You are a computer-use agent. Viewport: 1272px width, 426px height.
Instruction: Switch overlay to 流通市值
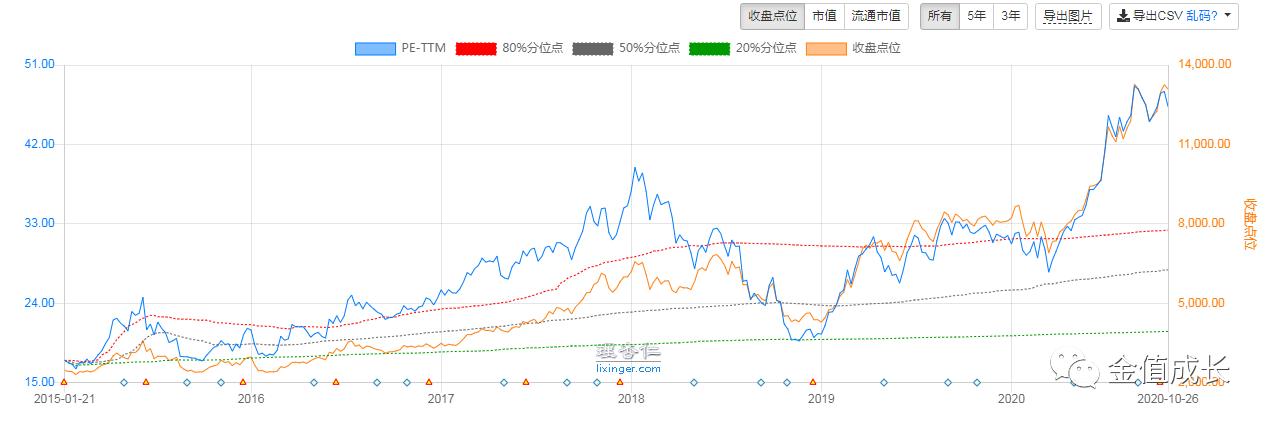point(875,16)
